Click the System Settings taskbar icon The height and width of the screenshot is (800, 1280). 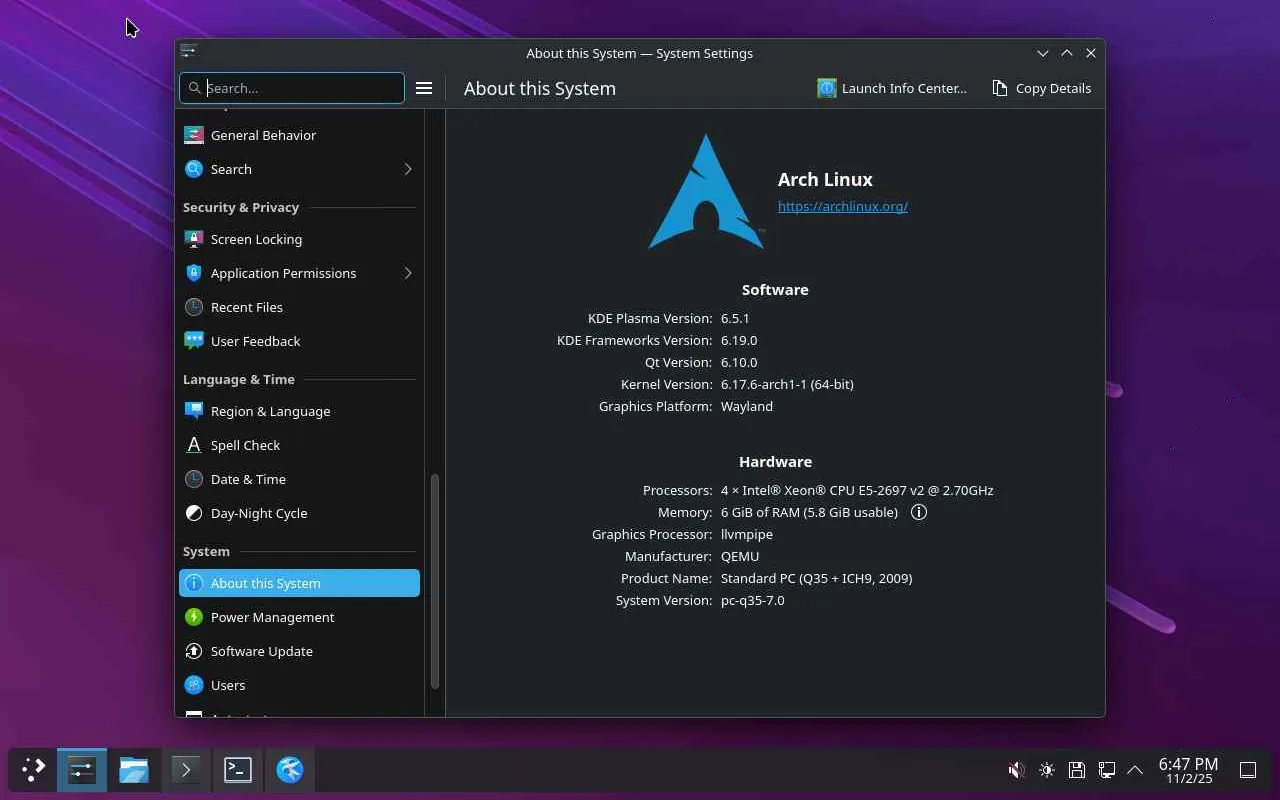click(81, 769)
